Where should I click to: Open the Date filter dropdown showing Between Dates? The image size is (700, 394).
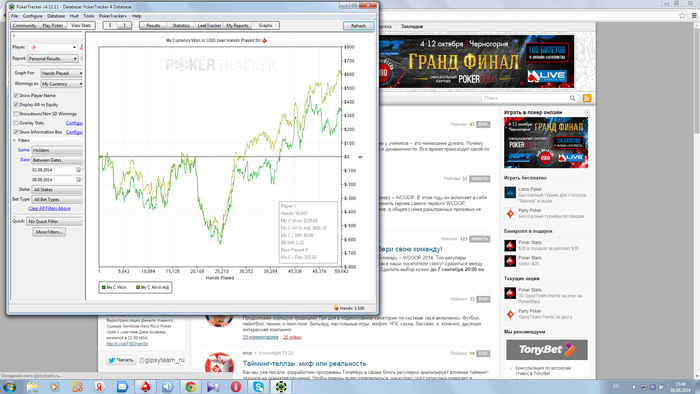pos(57,160)
